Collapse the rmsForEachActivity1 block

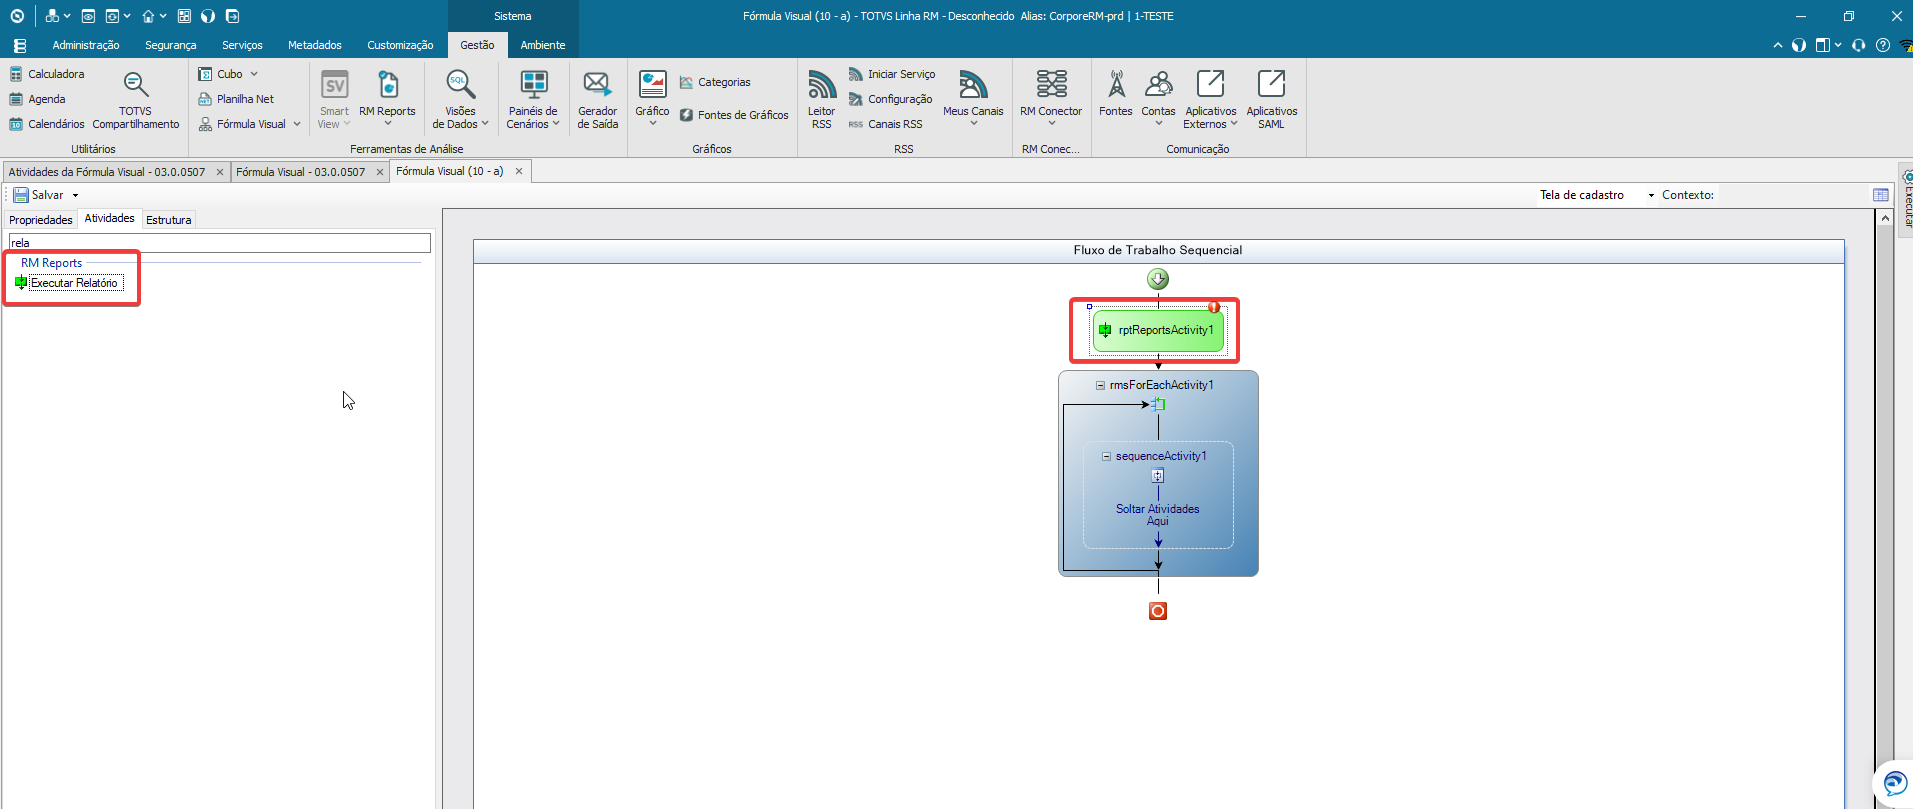[1100, 385]
